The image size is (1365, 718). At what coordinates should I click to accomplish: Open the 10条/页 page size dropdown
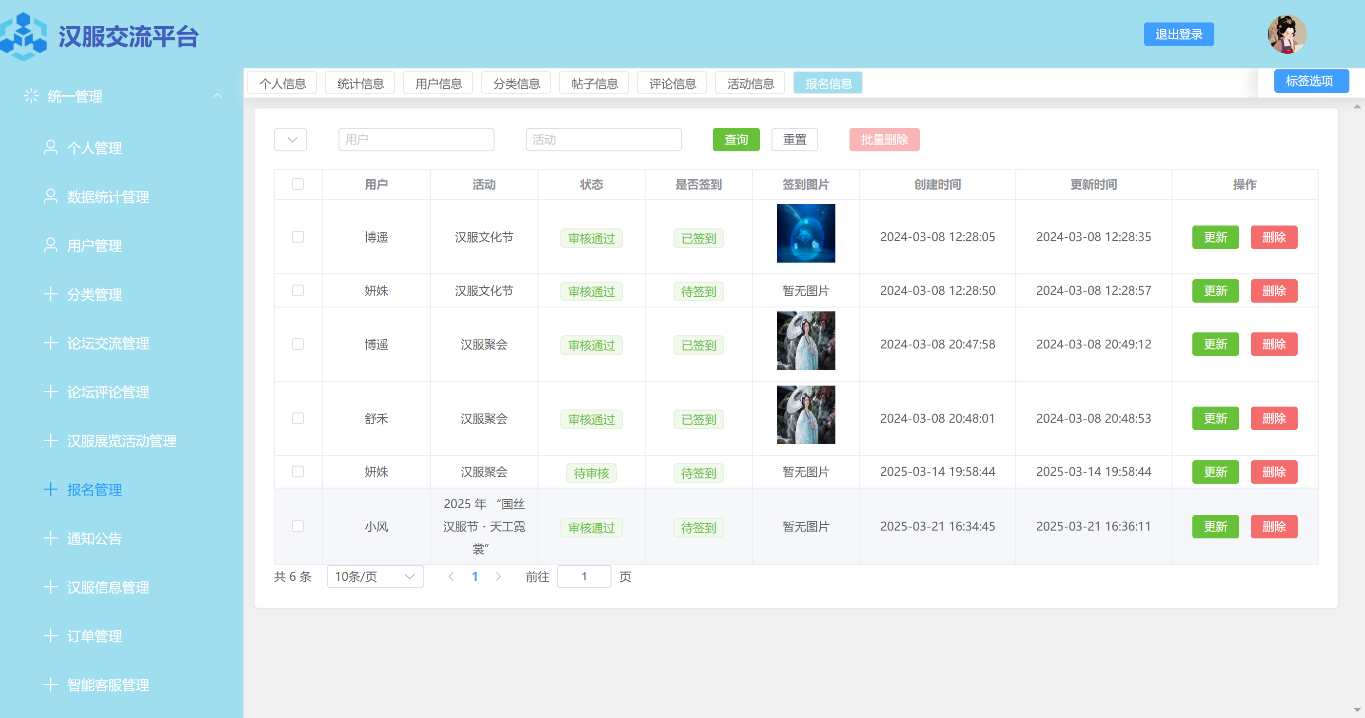[x=375, y=577]
